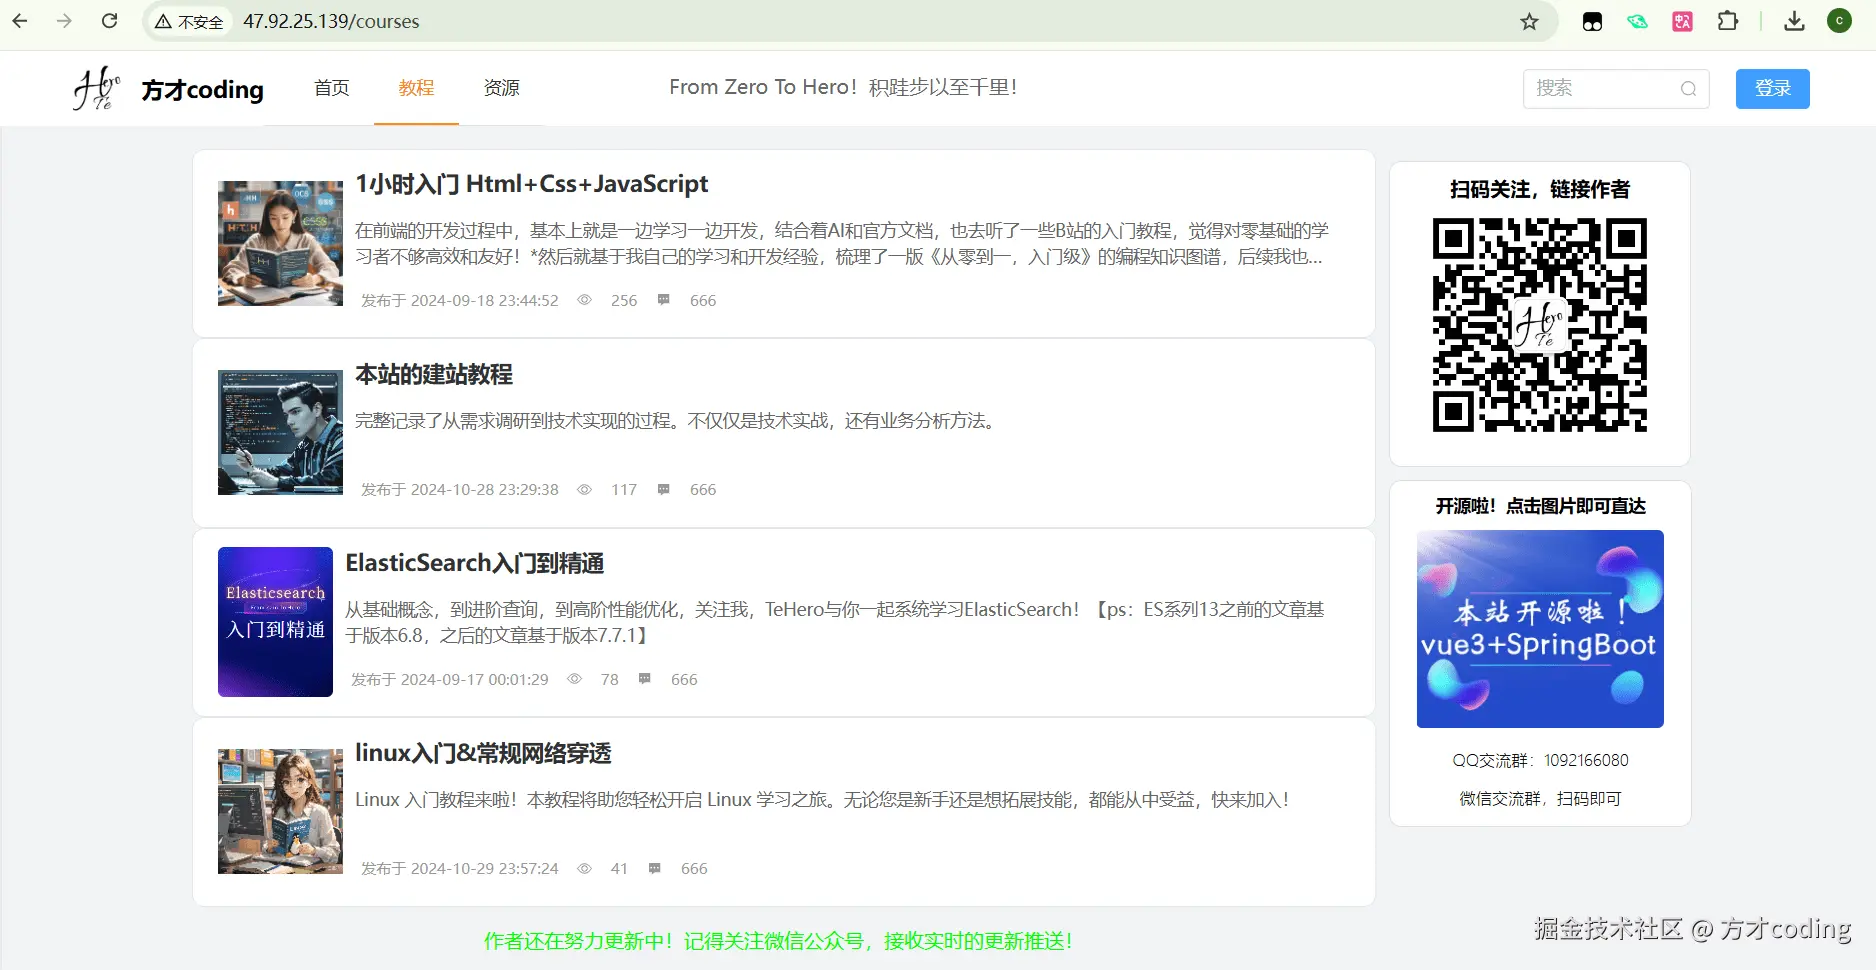Open the Html+Css+JavaScript course thumbnail
The height and width of the screenshot is (970, 1876).
[x=280, y=243]
